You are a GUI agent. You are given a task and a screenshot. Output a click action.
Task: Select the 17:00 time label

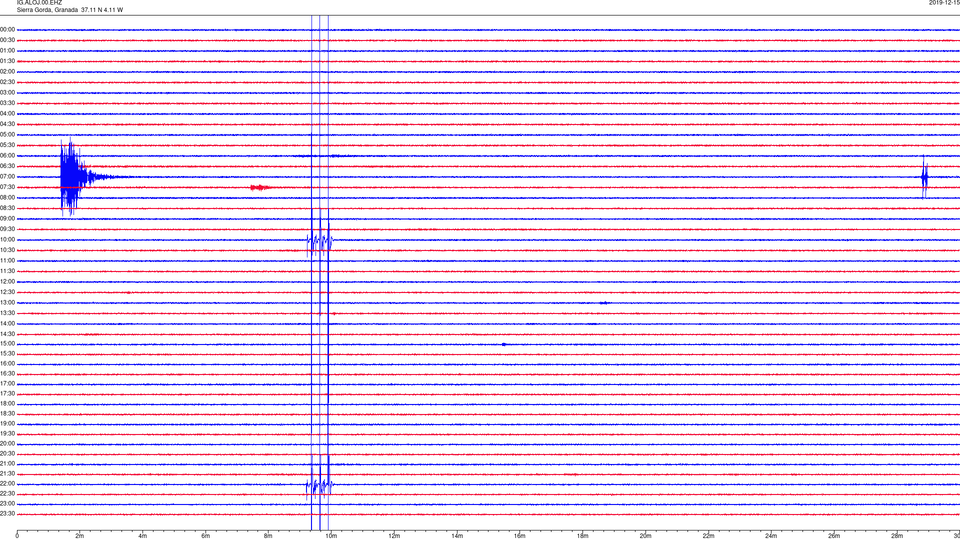click(7, 383)
